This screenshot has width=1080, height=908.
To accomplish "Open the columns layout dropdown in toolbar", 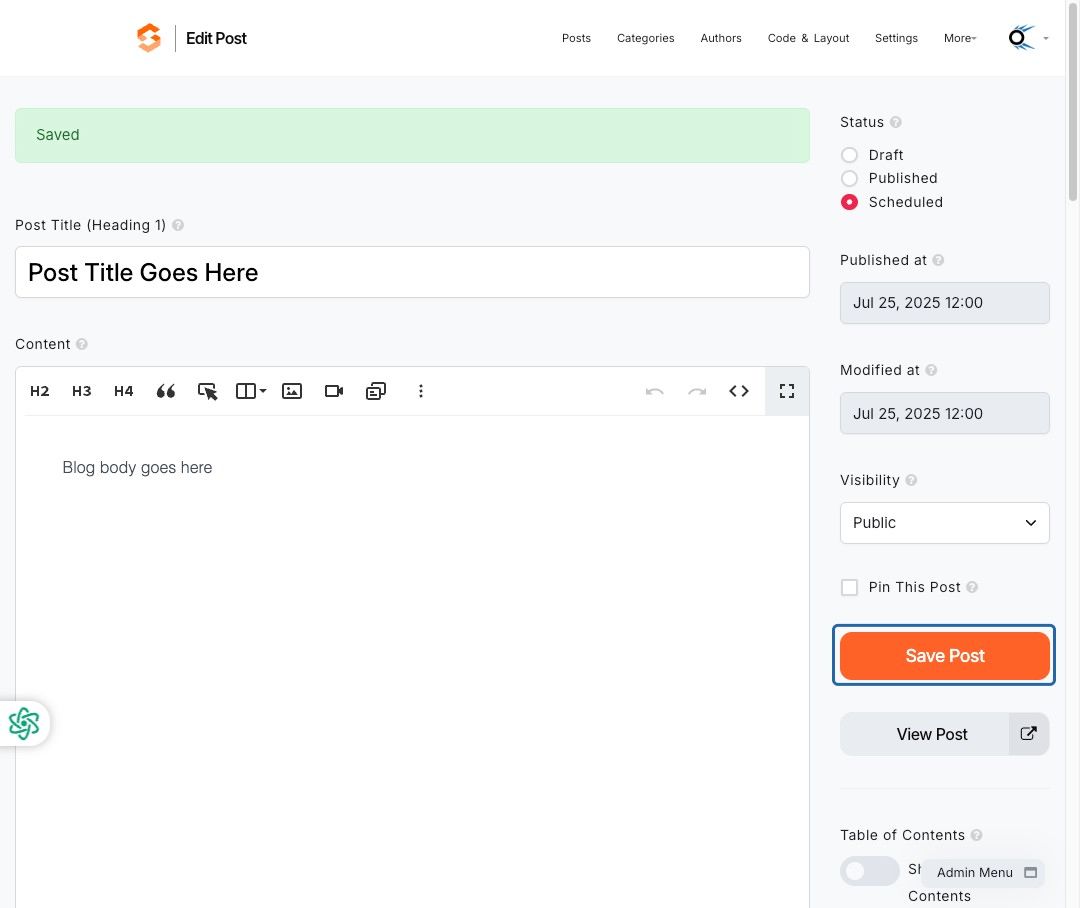I will [251, 391].
